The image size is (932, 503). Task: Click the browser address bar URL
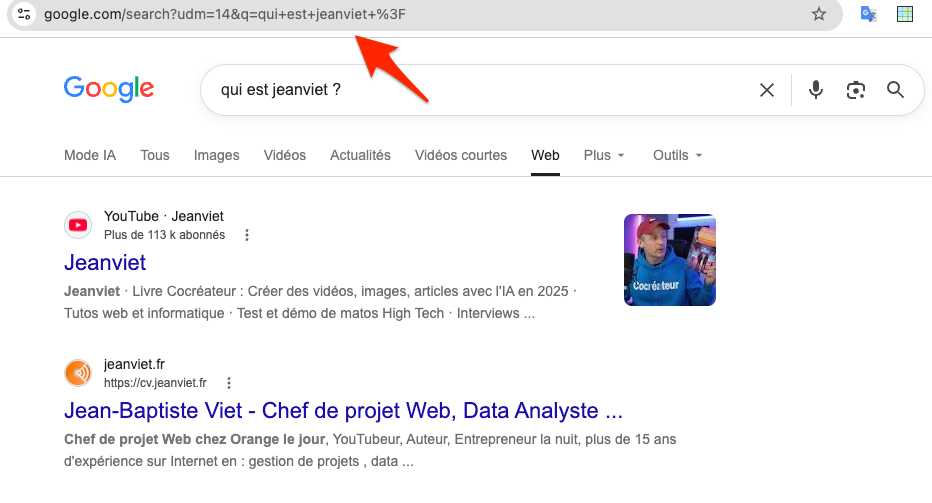[x=225, y=14]
